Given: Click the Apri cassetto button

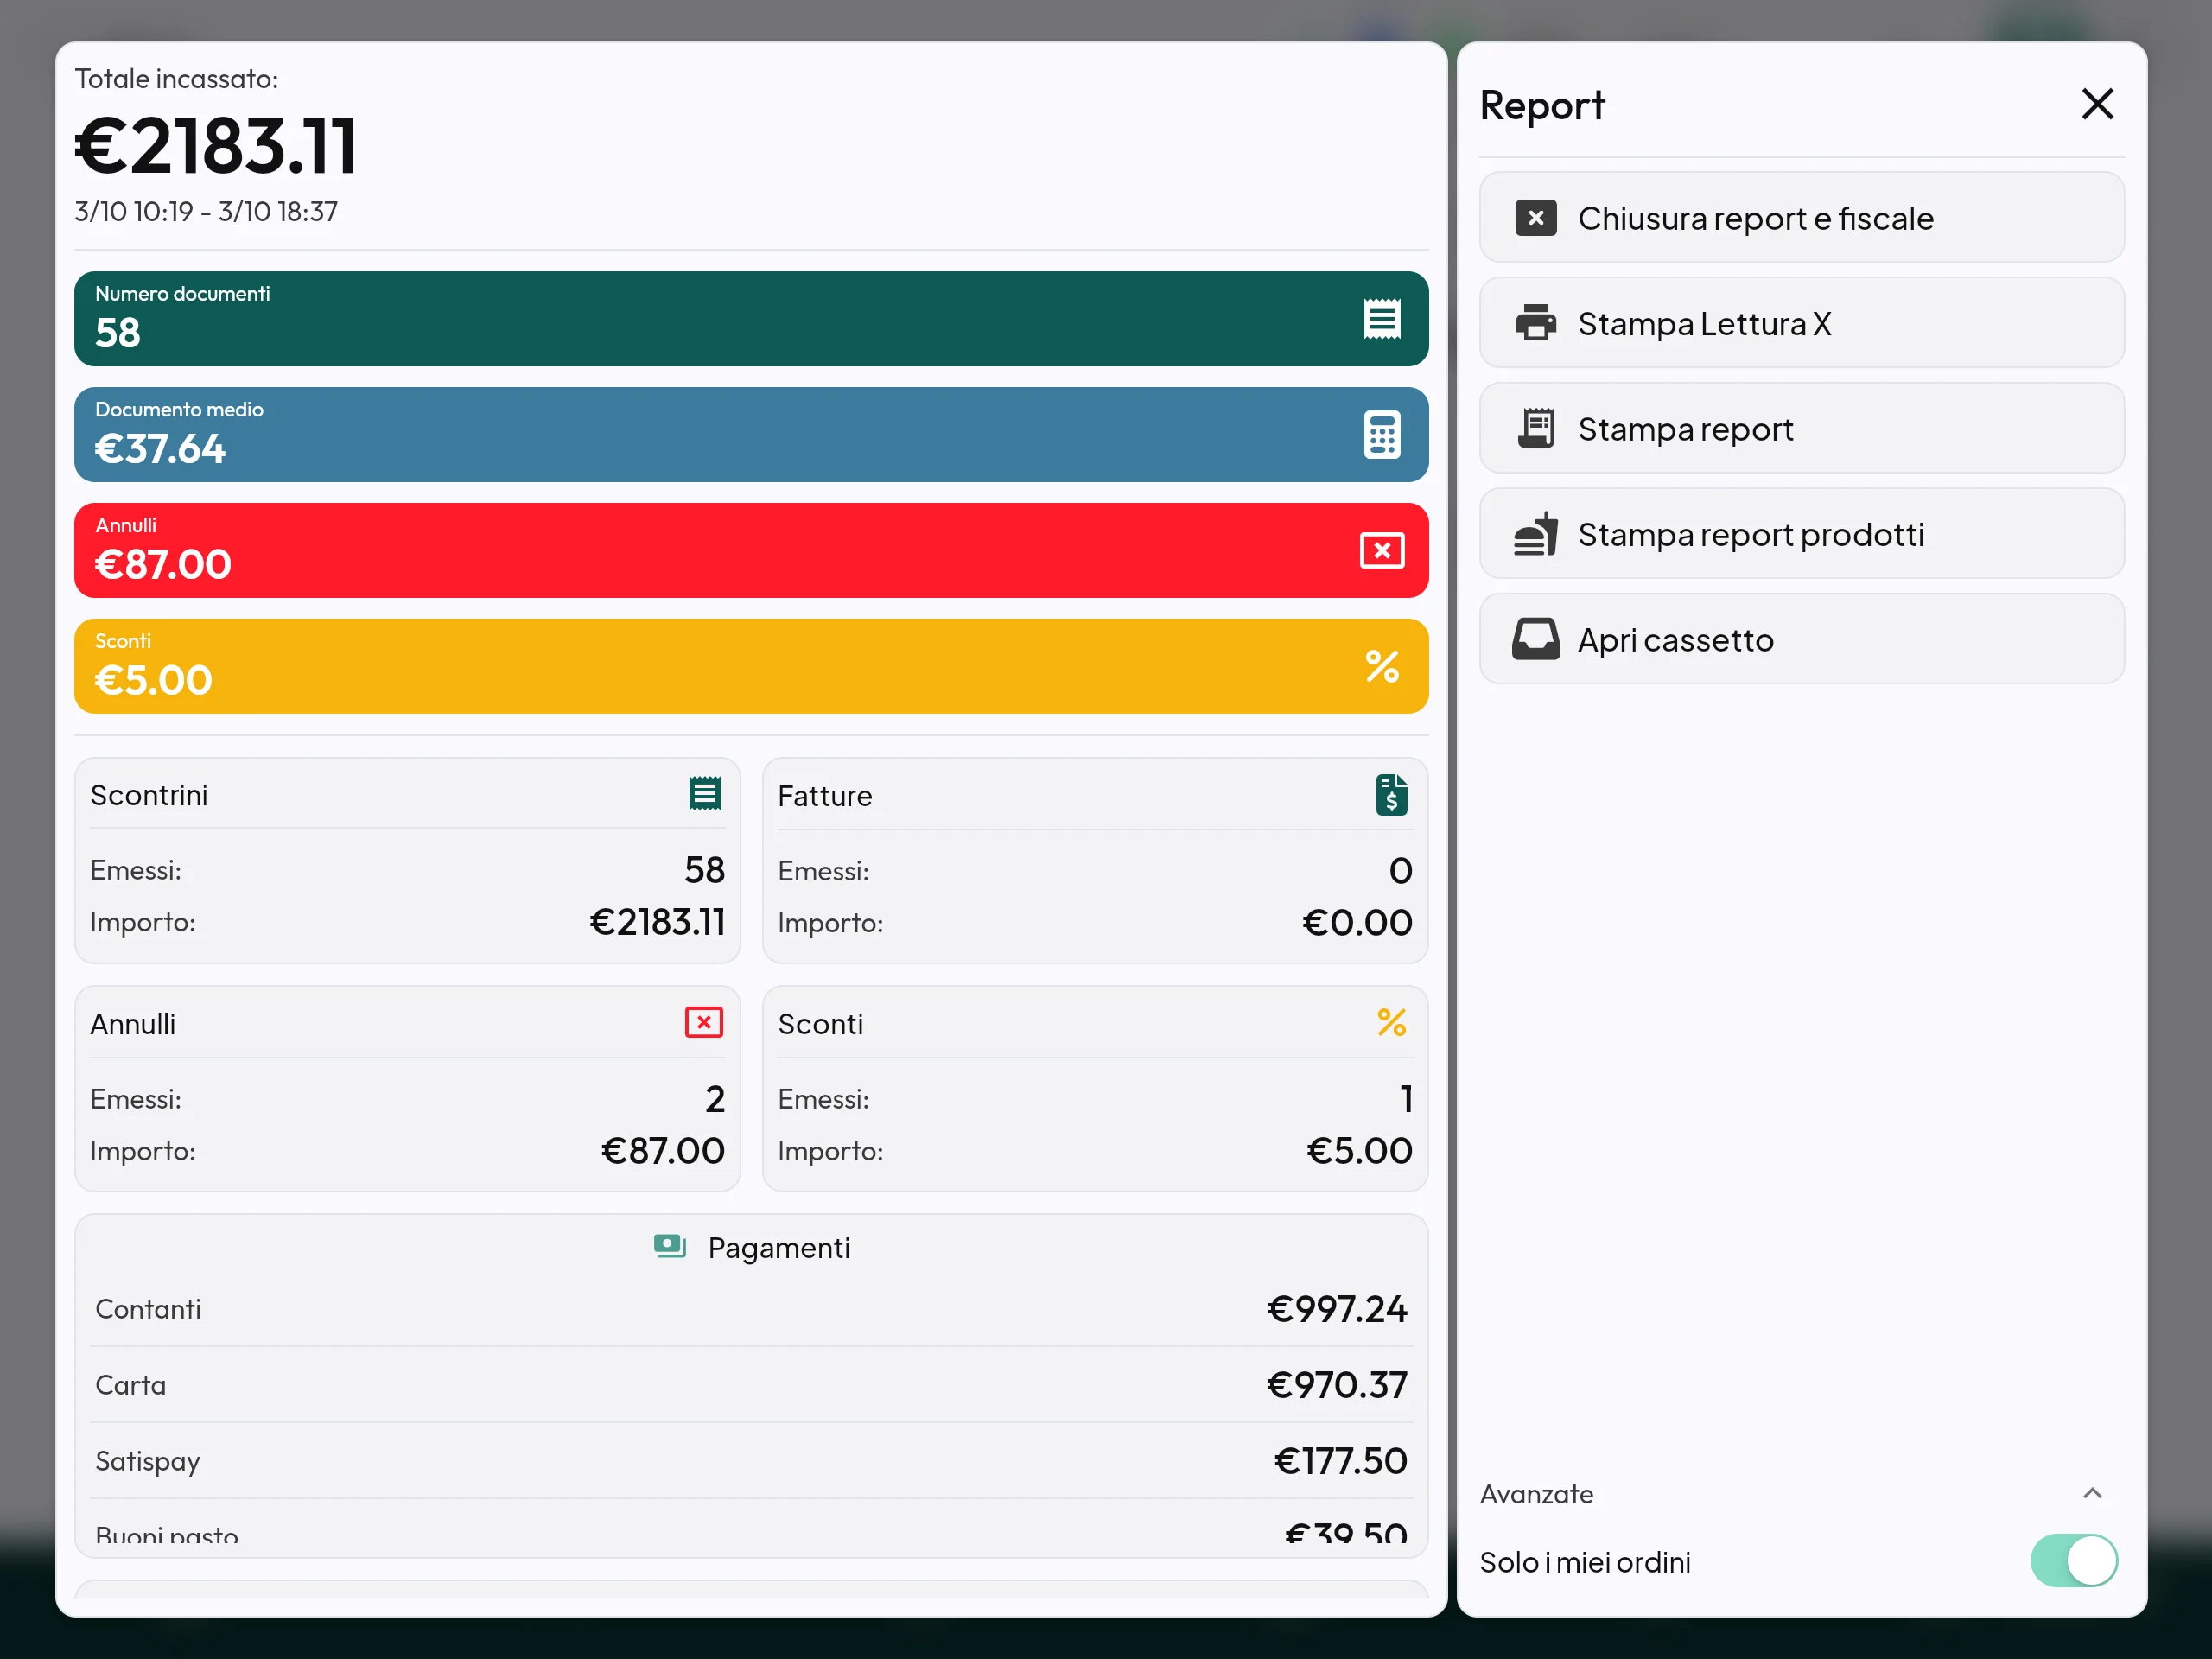Looking at the screenshot, I should (x=1802, y=640).
